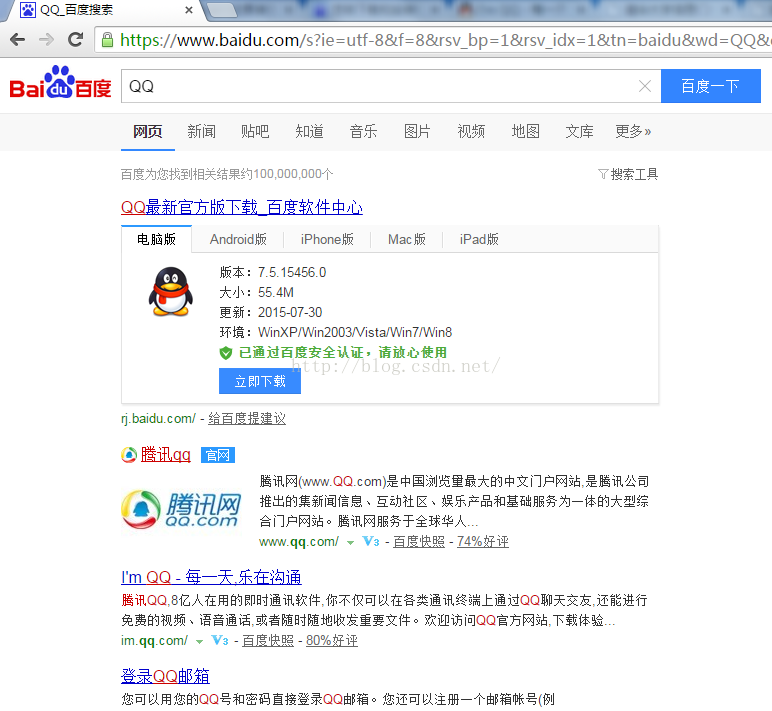Open the 登录QQ邮箱 result

click(165, 676)
